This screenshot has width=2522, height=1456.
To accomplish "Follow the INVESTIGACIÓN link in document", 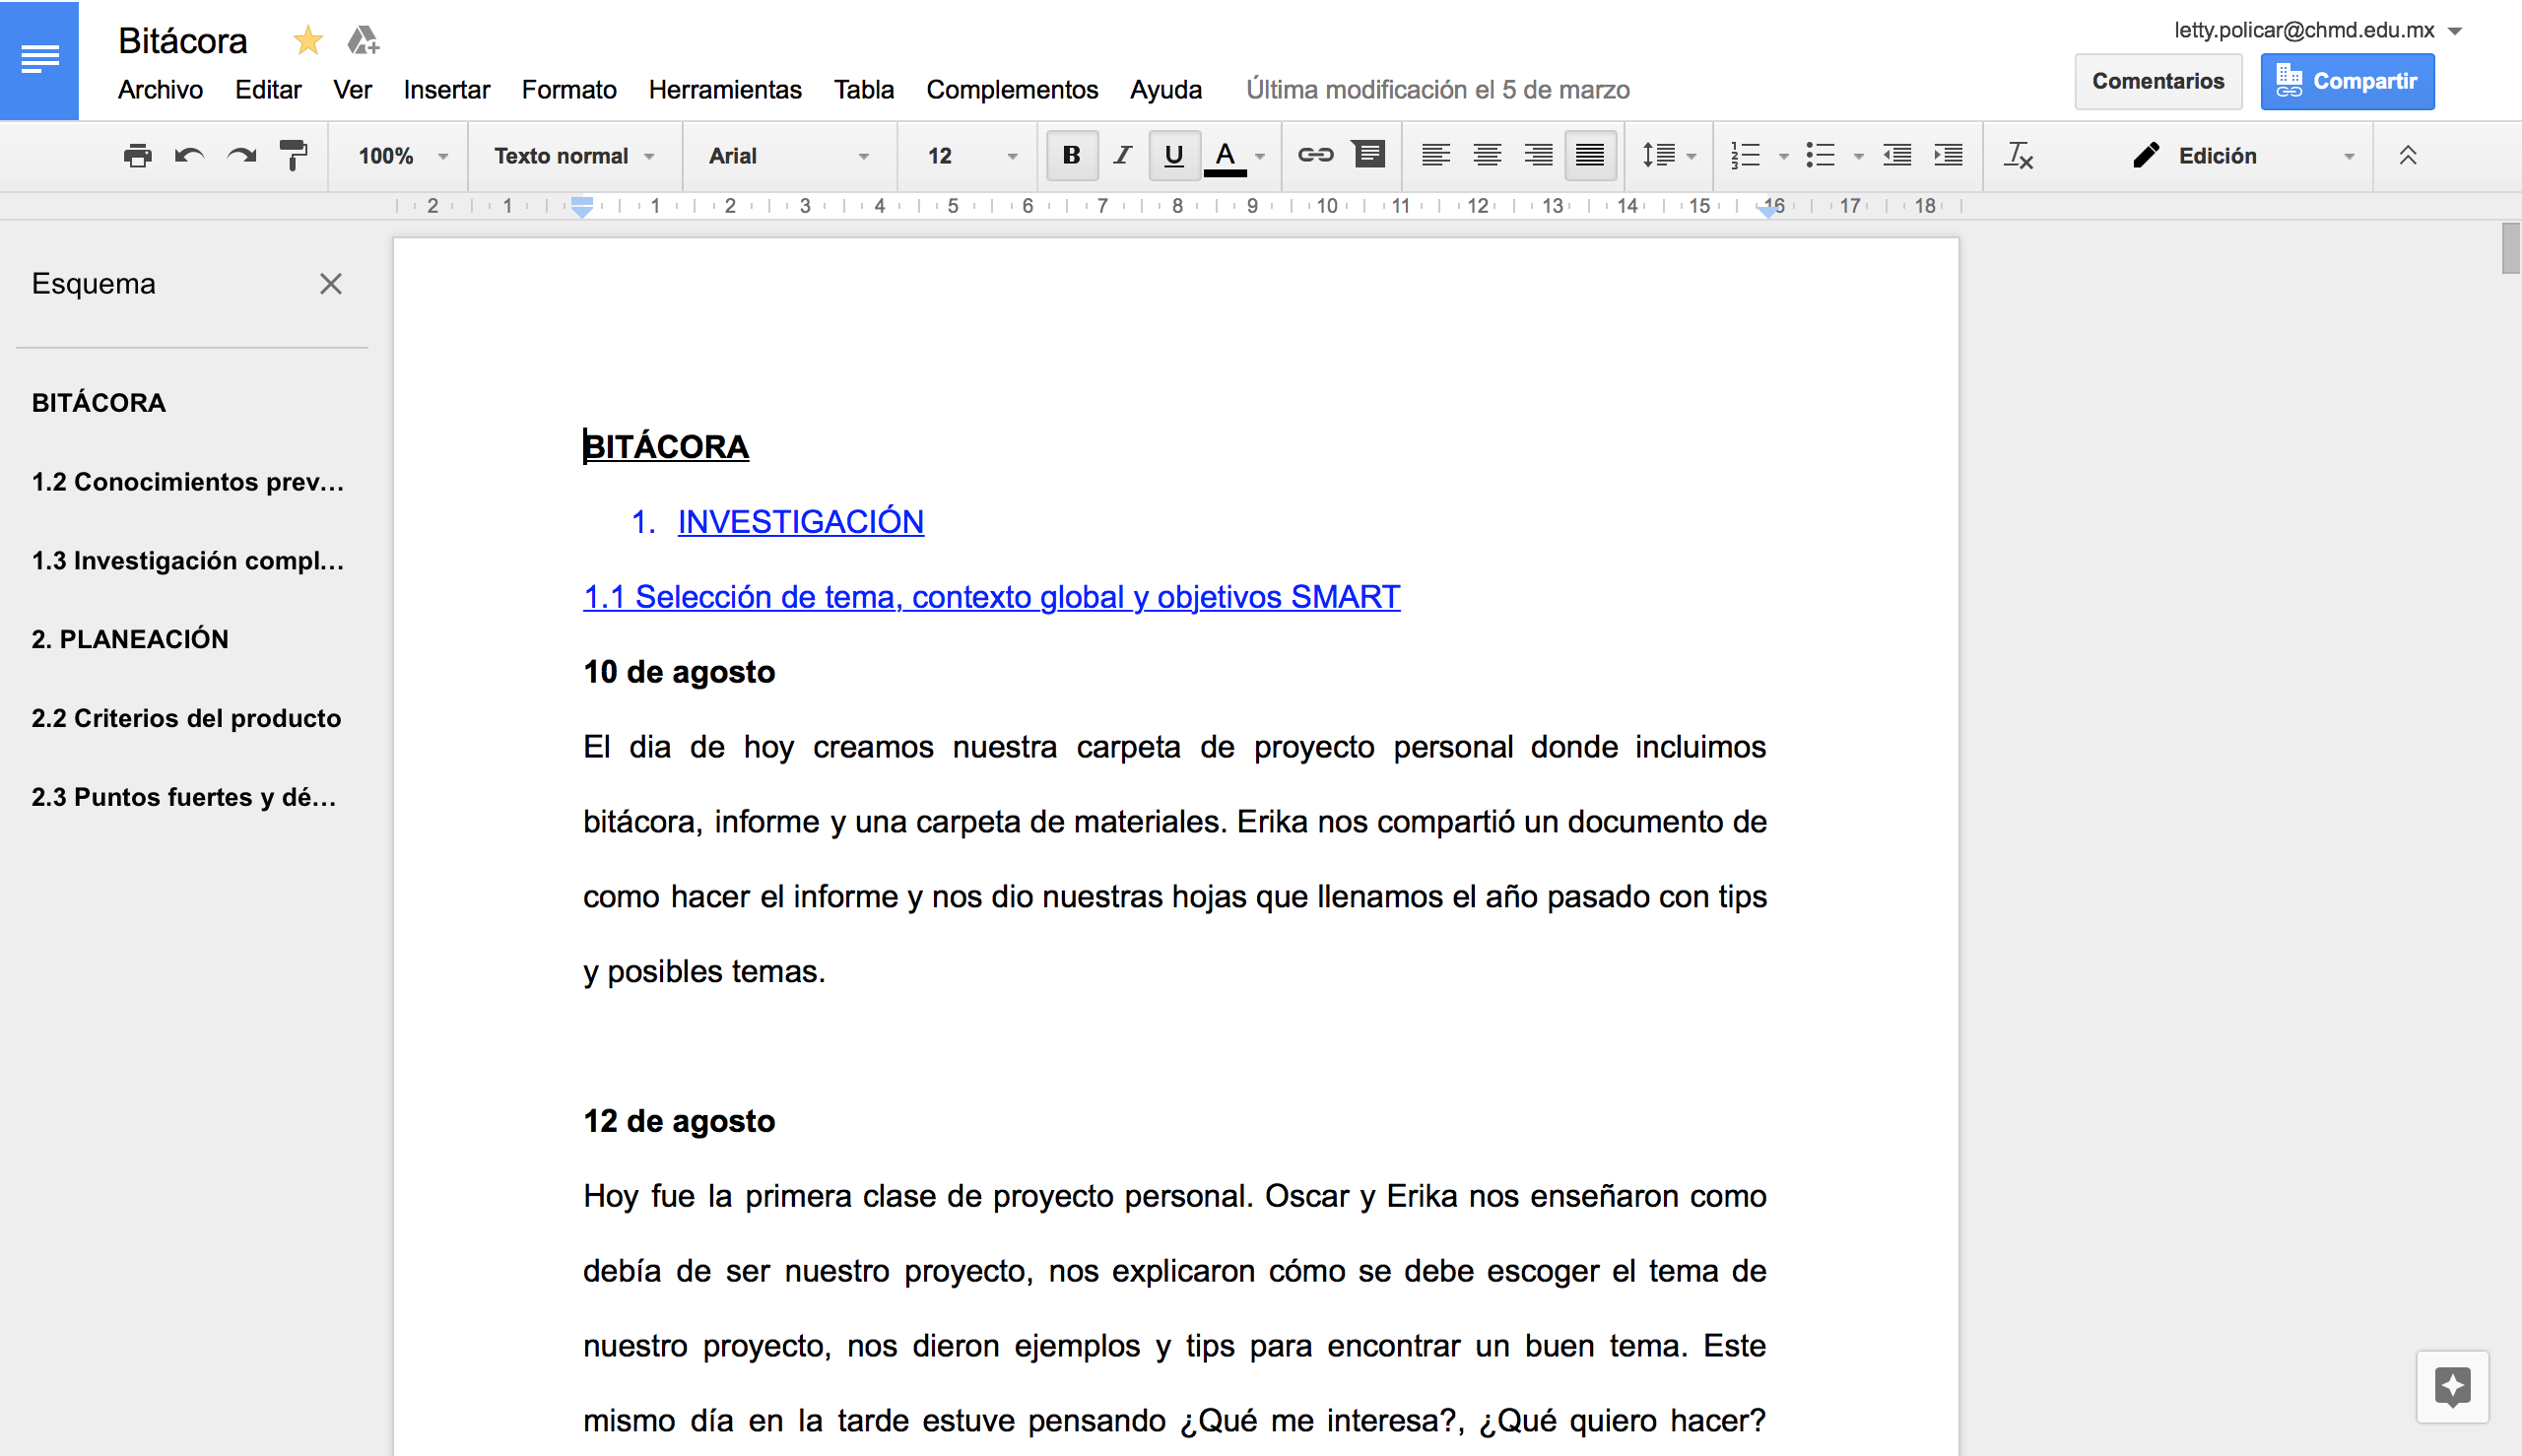I will click(800, 521).
